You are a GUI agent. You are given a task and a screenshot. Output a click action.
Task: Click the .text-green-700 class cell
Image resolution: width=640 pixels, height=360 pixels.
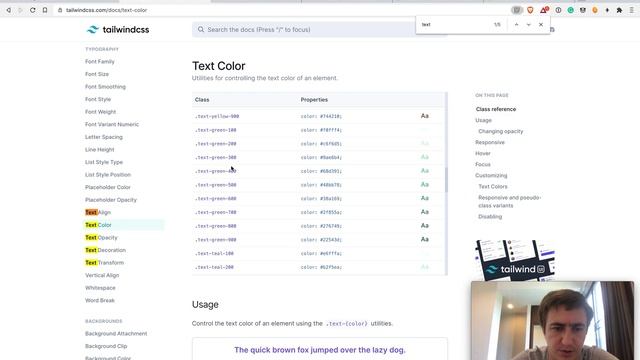click(216, 212)
